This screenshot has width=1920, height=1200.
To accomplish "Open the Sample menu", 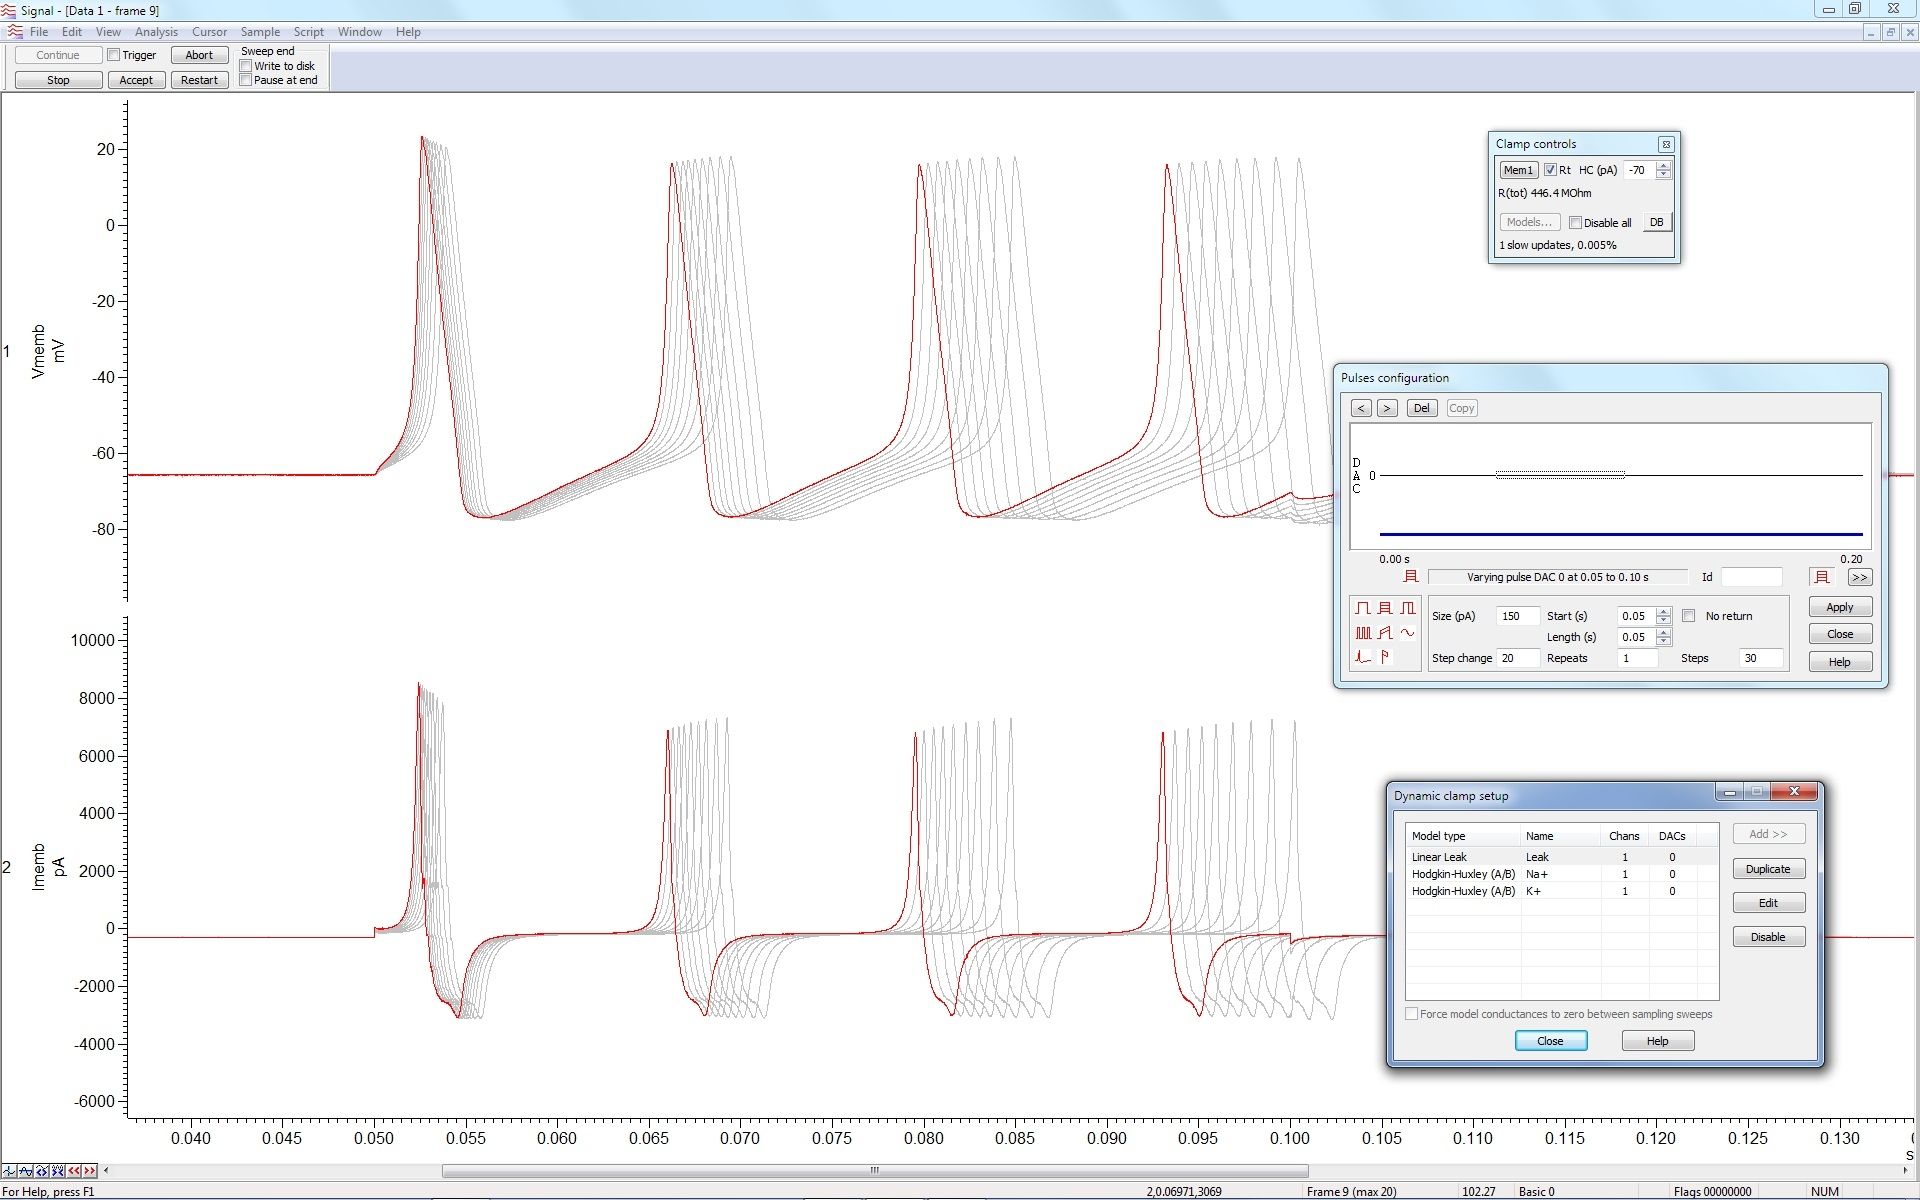I will pyautogui.click(x=259, y=31).
